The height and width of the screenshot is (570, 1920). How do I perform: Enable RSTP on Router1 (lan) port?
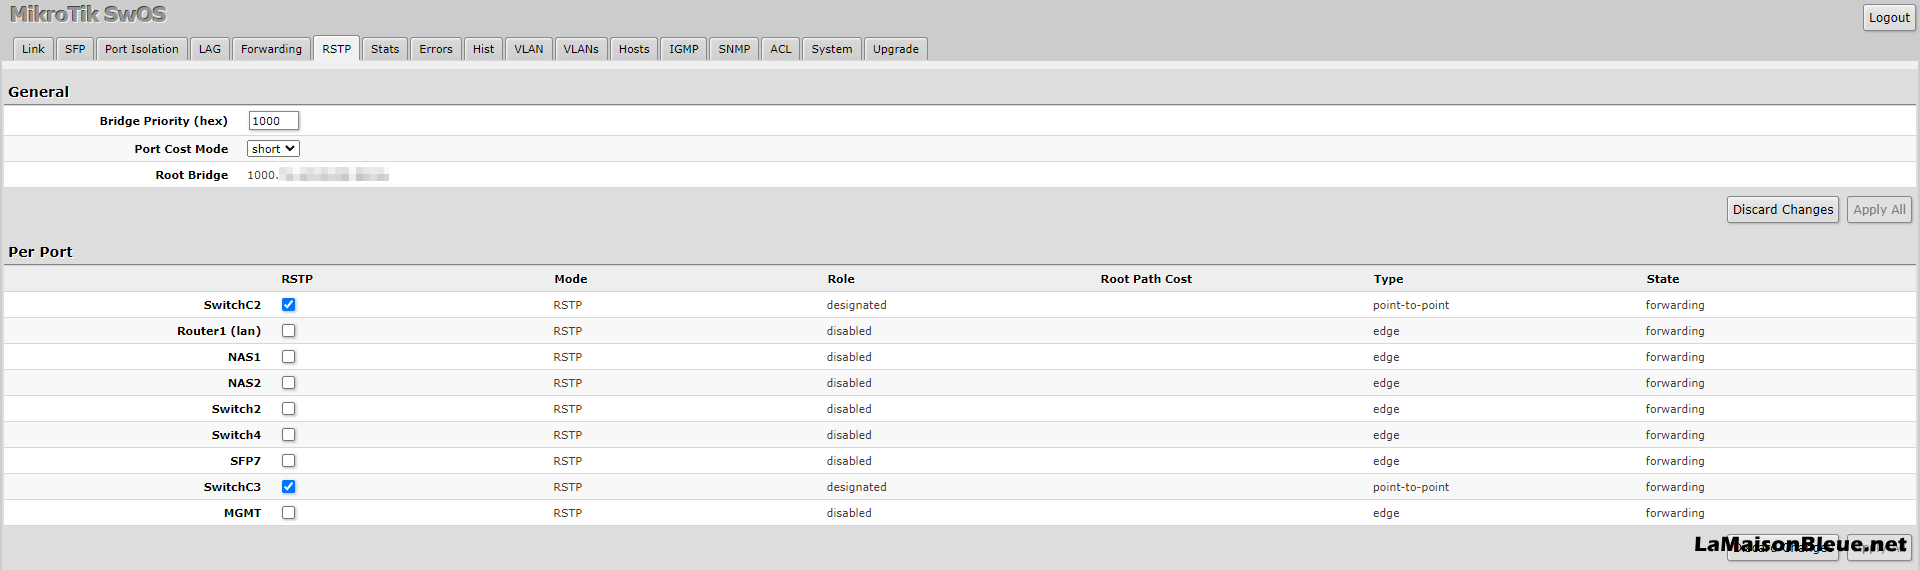(x=288, y=331)
